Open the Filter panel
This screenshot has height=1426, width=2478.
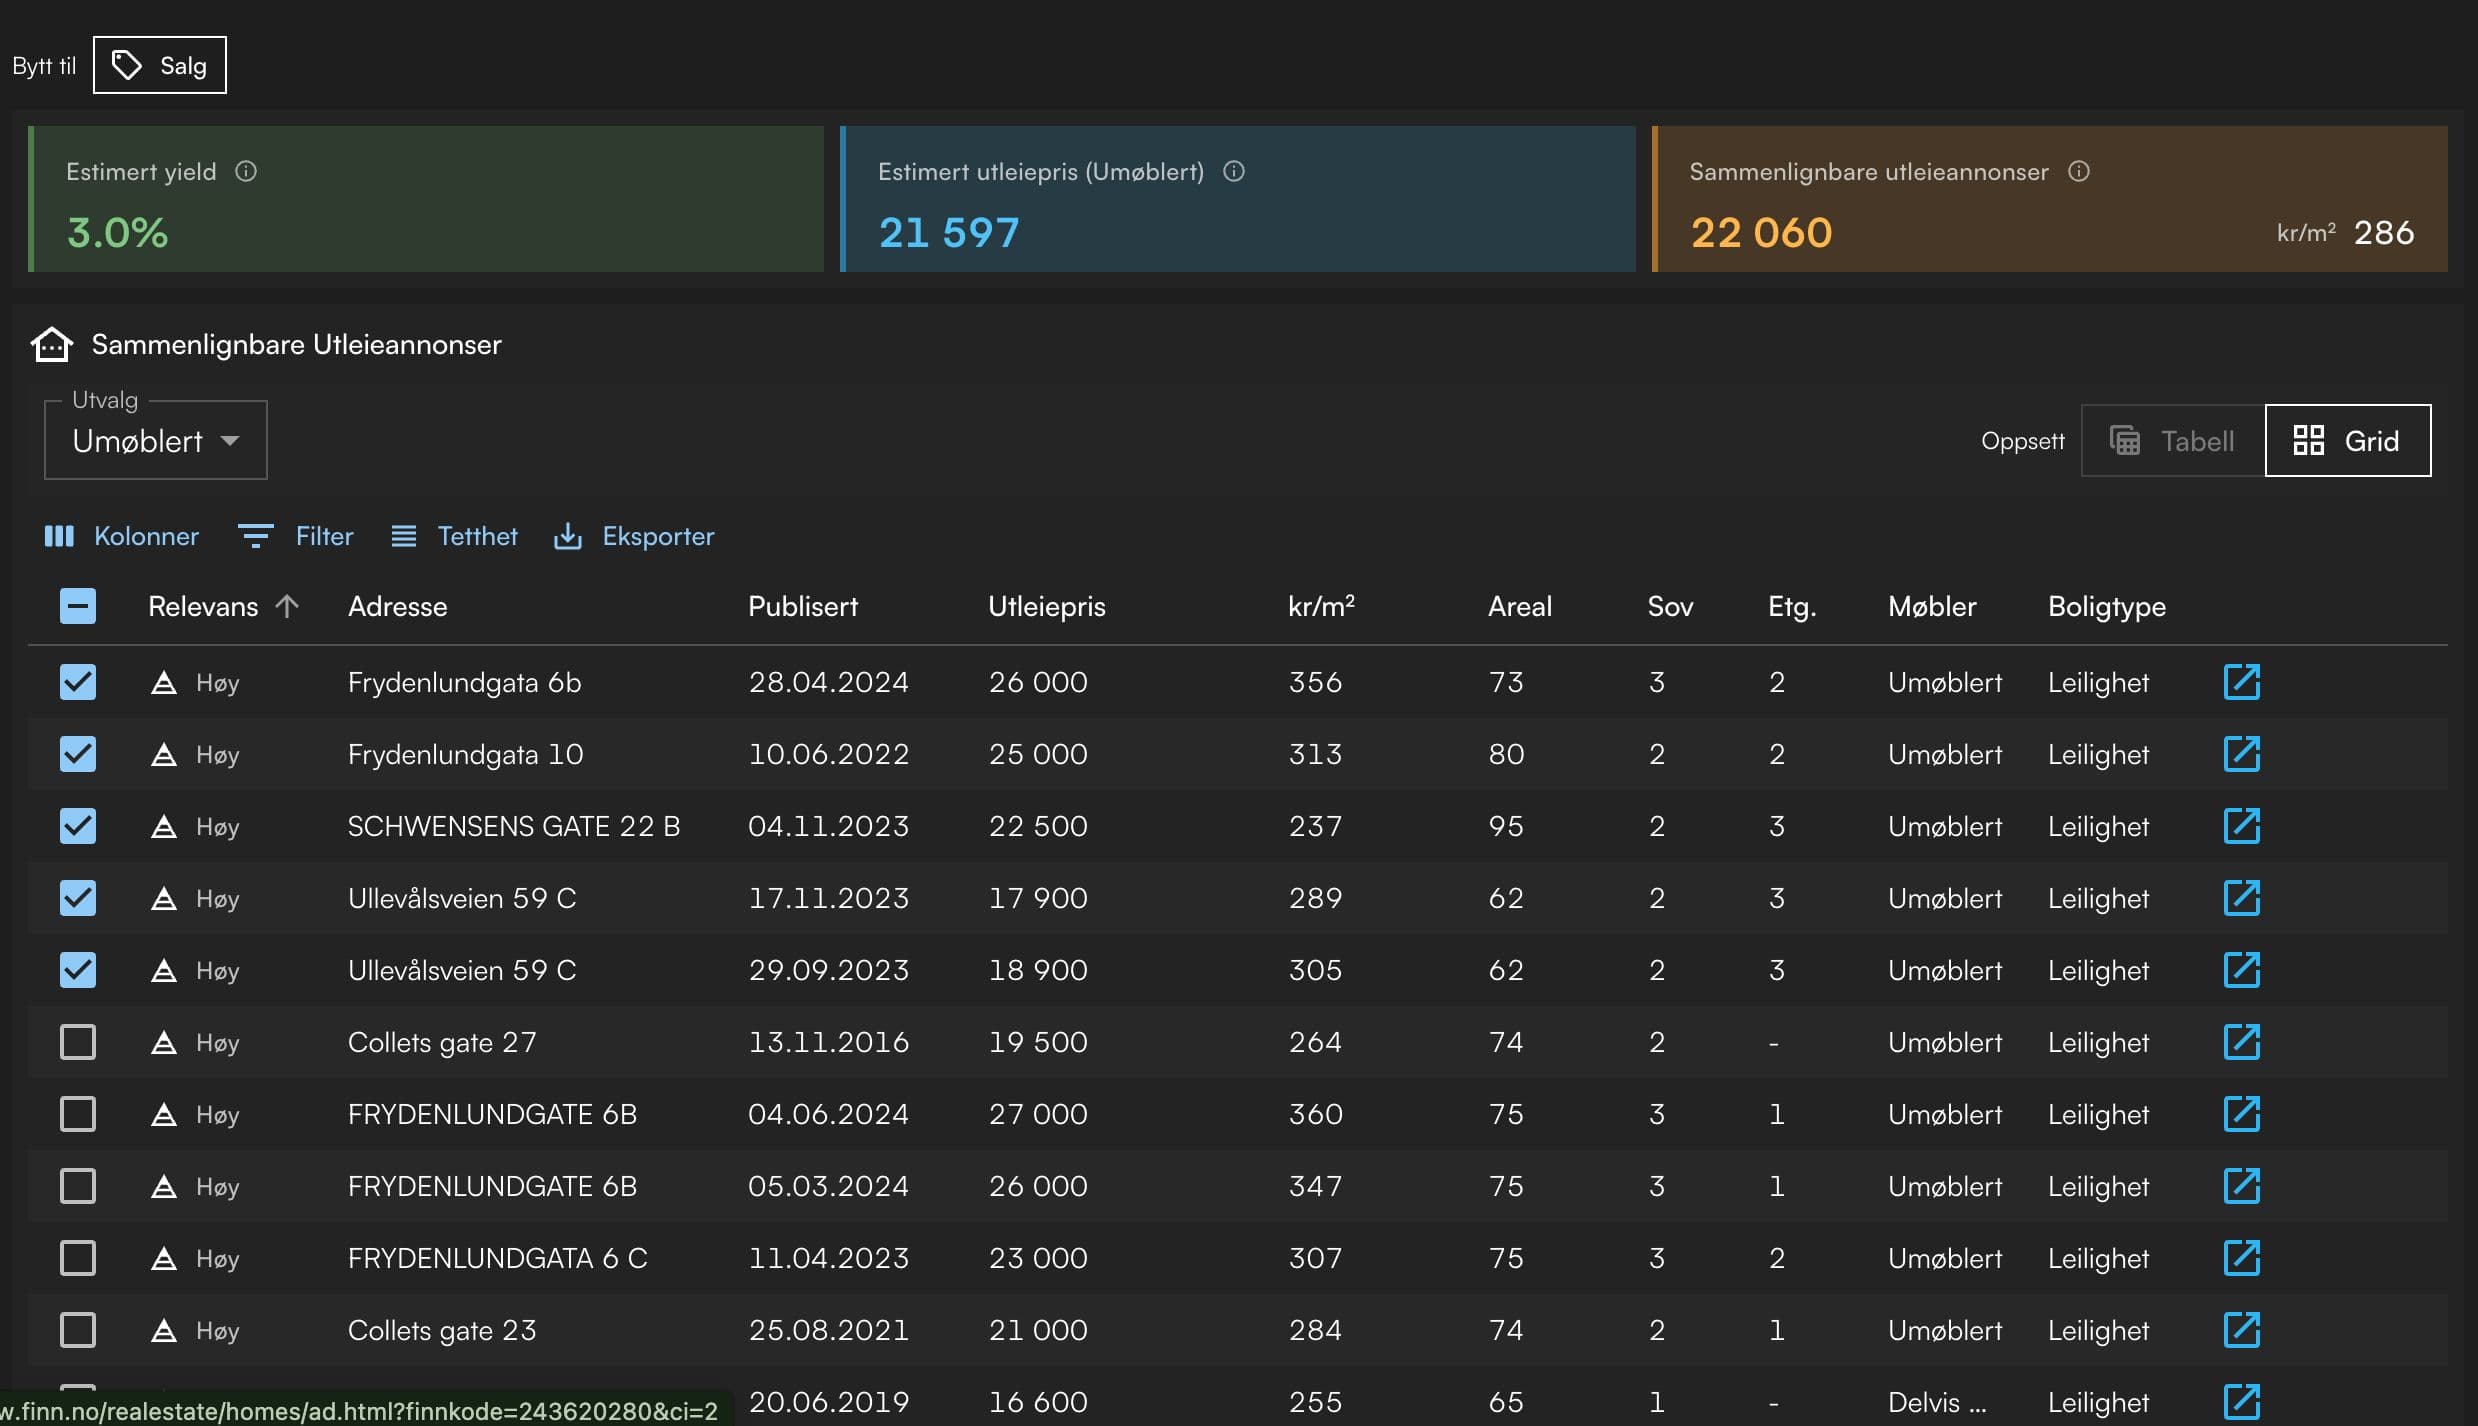pos(296,536)
